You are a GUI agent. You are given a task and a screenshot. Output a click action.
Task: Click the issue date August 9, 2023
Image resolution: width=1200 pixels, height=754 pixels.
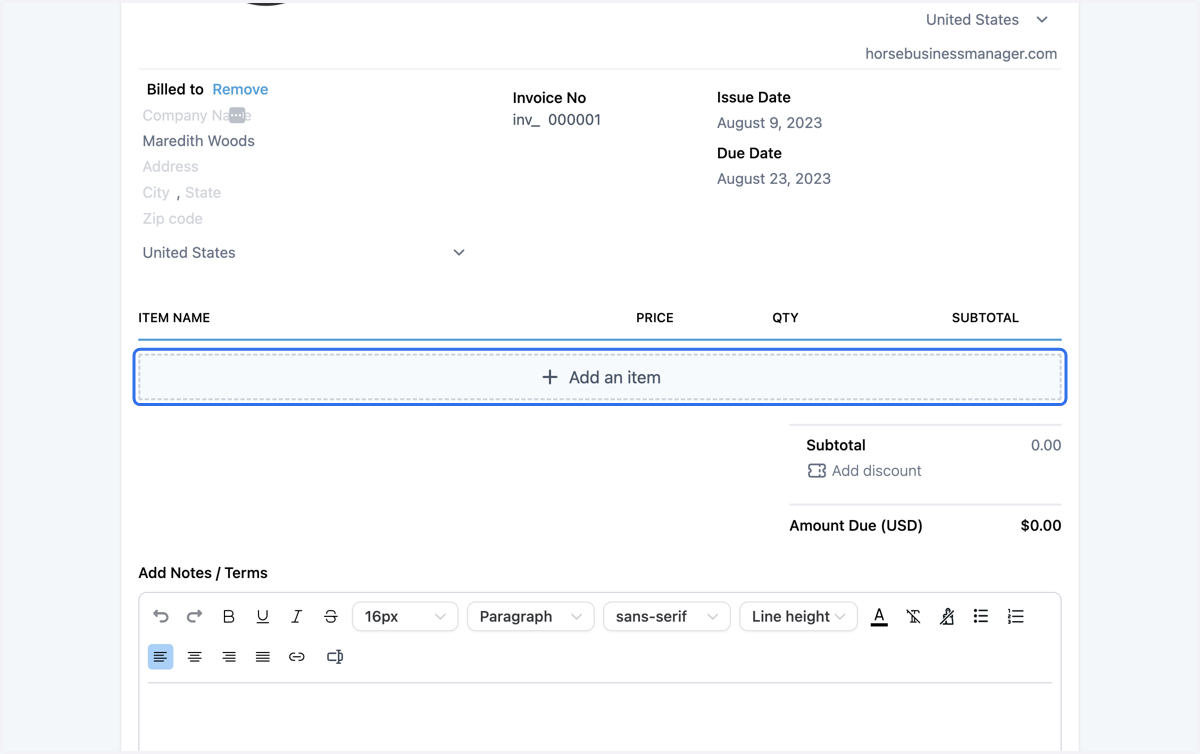769,123
